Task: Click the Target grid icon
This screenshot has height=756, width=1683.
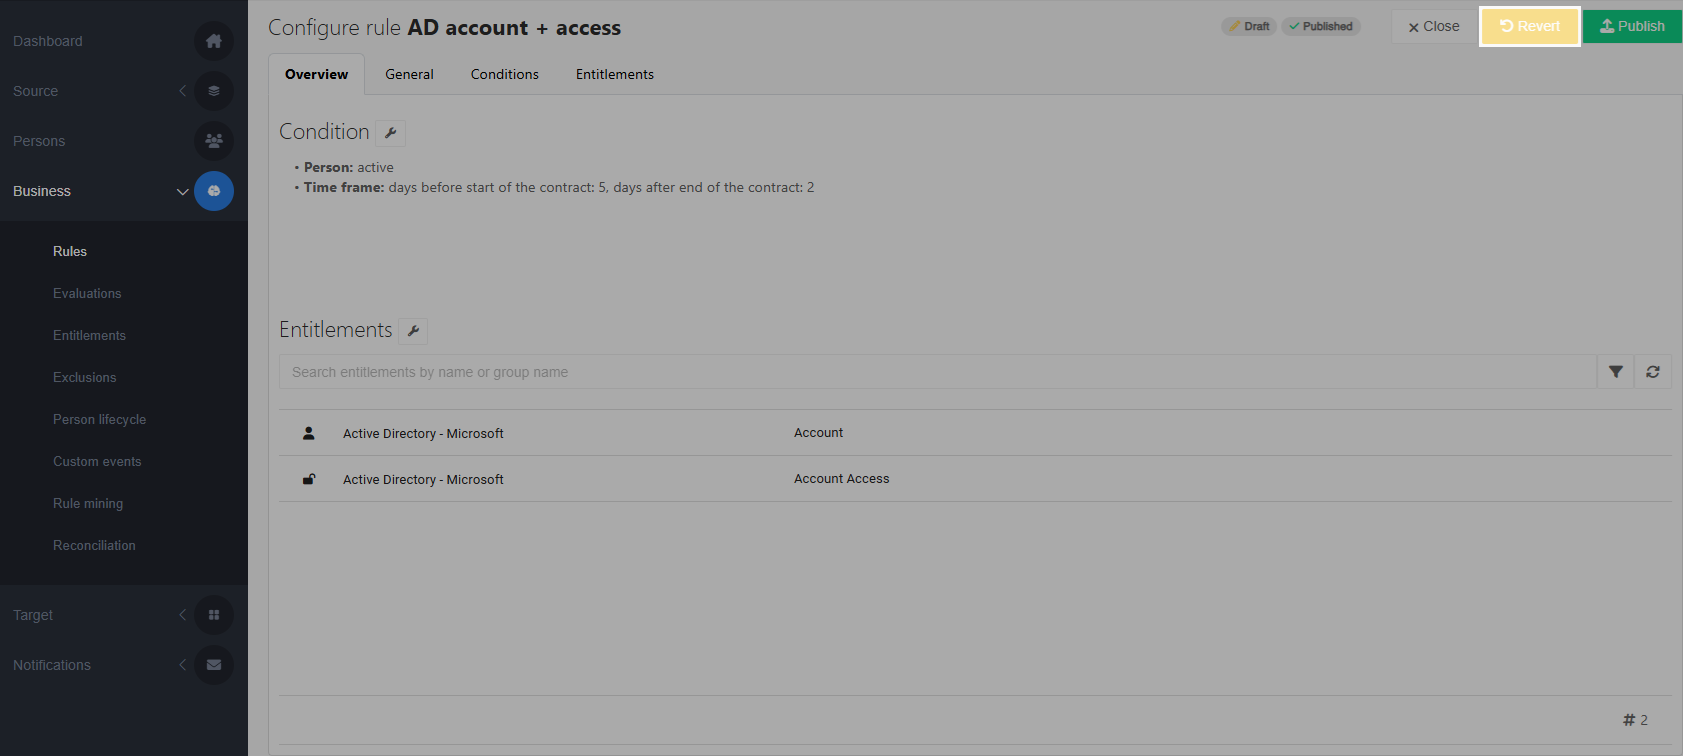Action: tap(214, 615)
